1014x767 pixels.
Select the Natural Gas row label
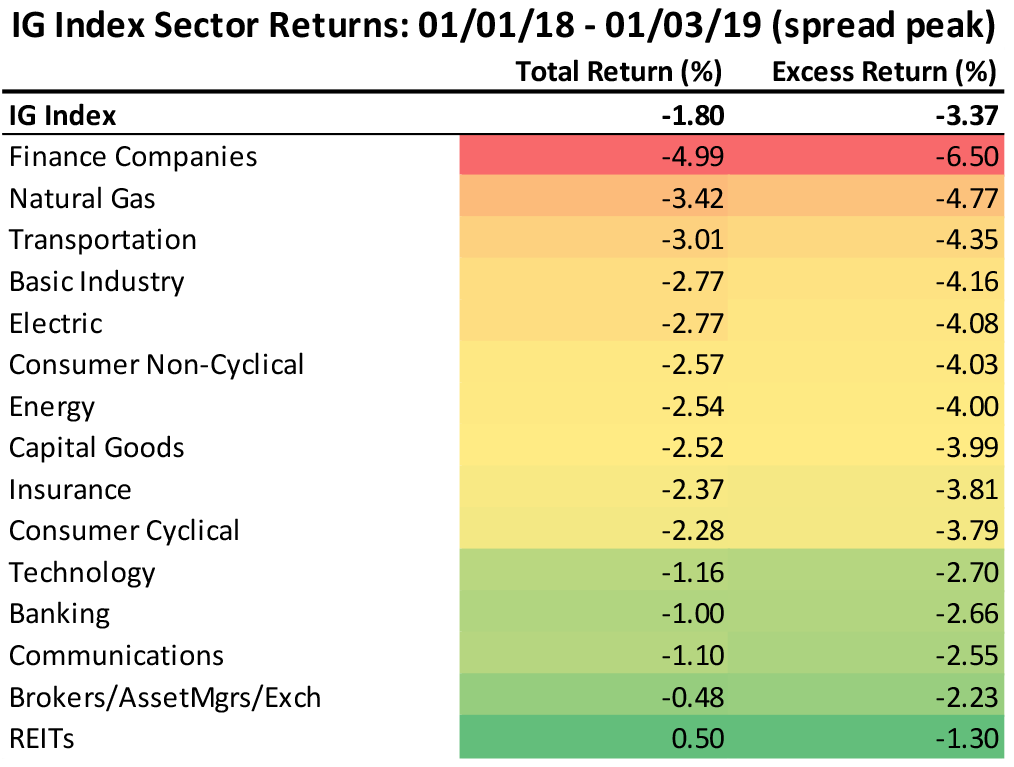click(x=83, y=198)
